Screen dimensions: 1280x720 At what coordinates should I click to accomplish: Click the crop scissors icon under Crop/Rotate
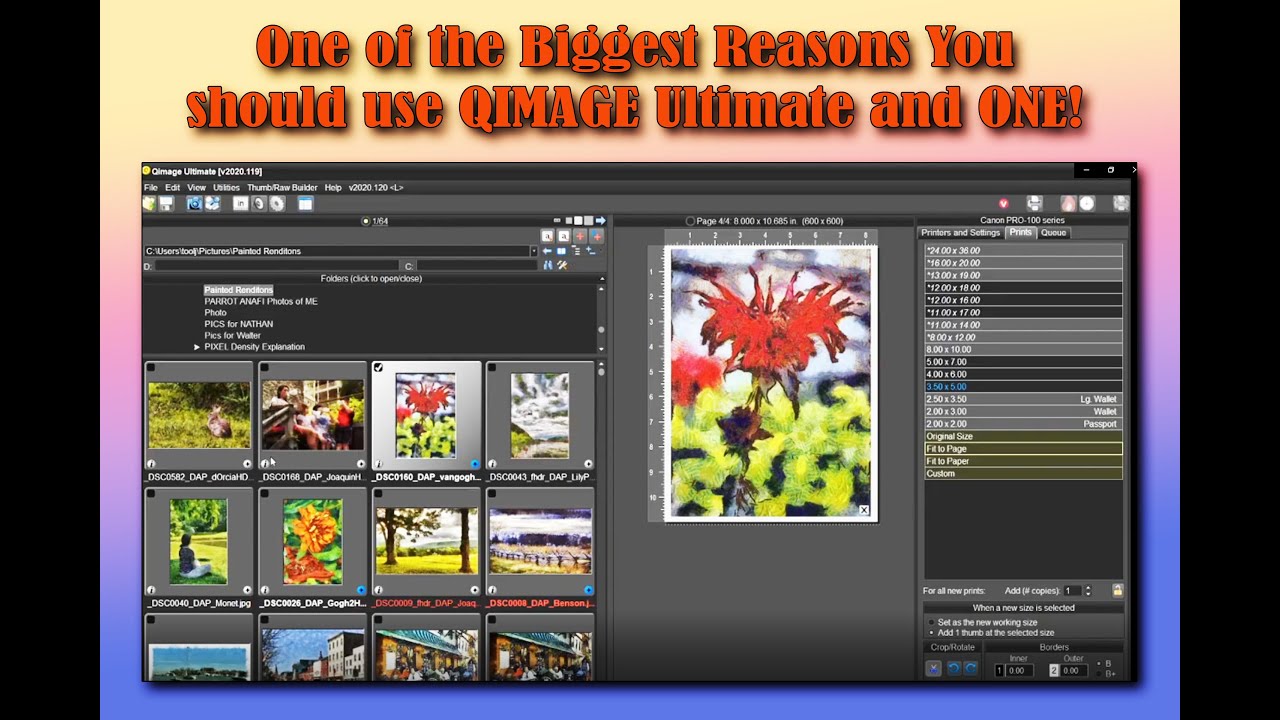[933, 668]
